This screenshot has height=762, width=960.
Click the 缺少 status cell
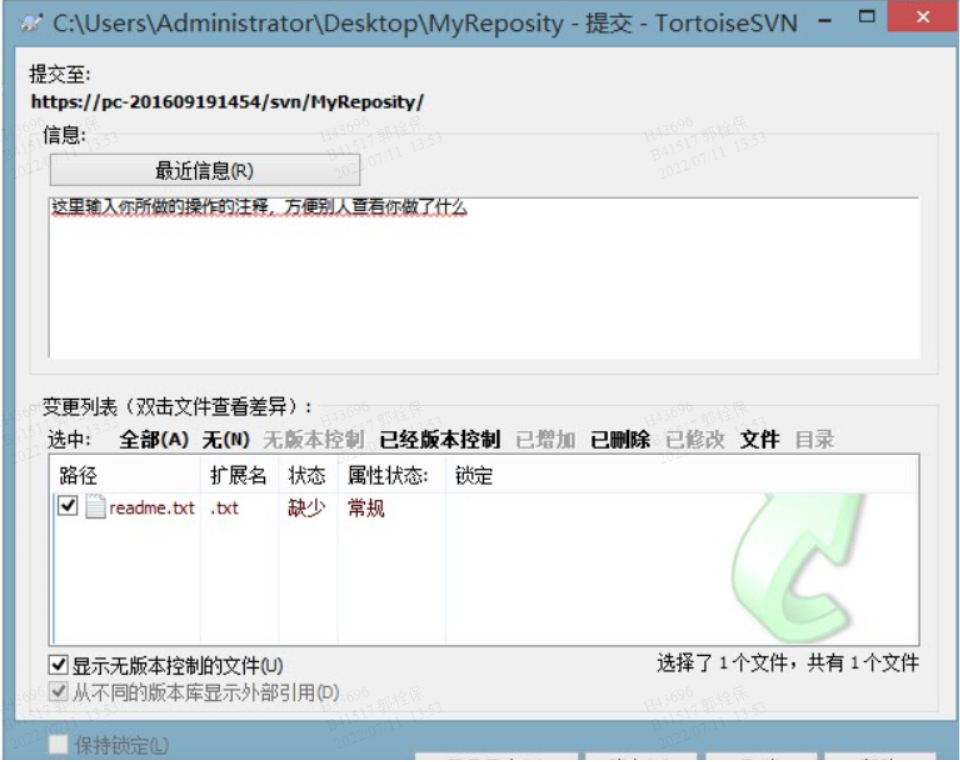pyautogui.click(x=306, y=508)
